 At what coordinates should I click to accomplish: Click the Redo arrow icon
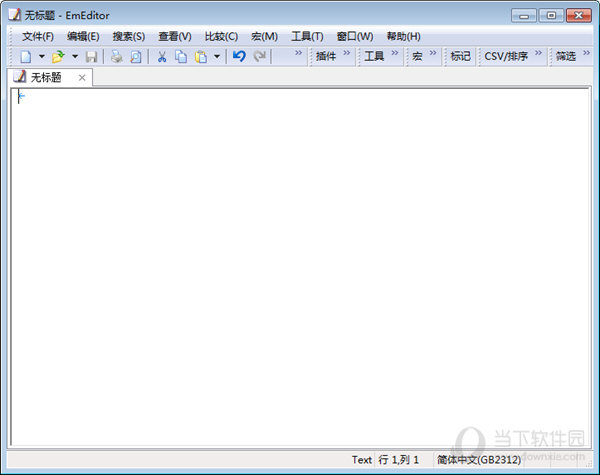[x=260, y=56]
